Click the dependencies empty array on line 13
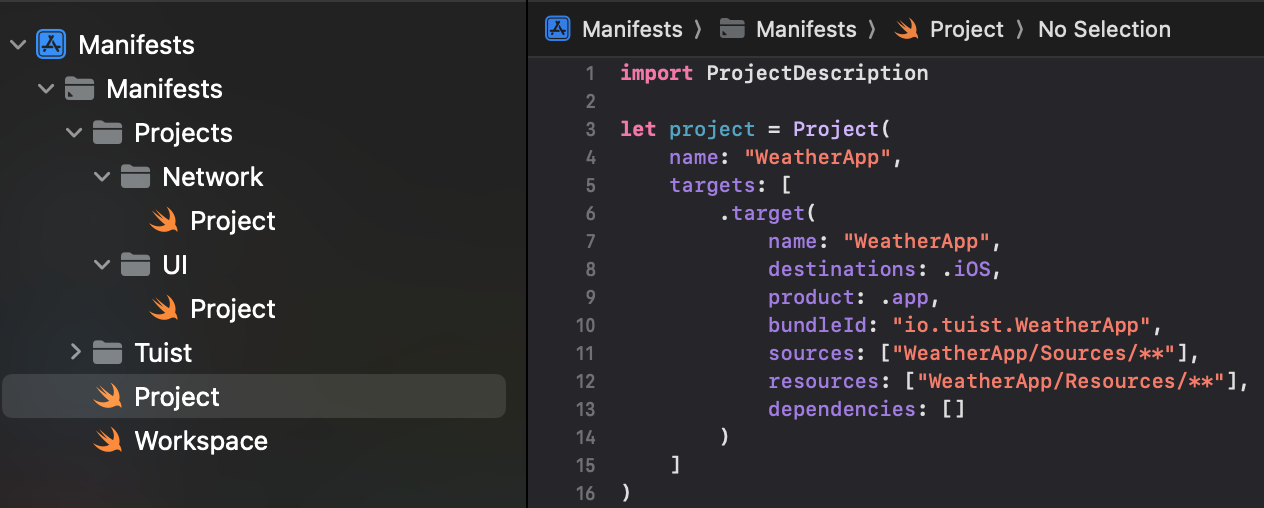Screen dimensions: 1264x508 pos(953,409)
